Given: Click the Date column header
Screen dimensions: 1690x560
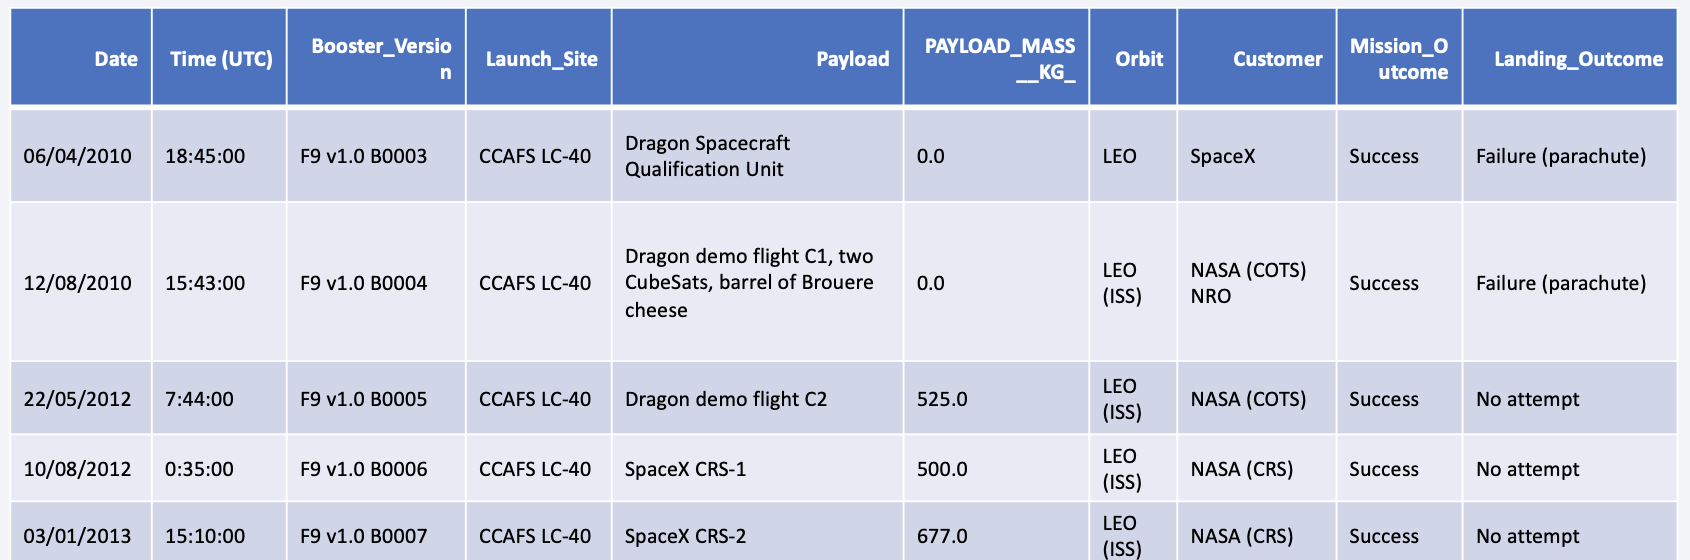Looking at the screenshot, I should pyautogui.click(x=116, y=59).
